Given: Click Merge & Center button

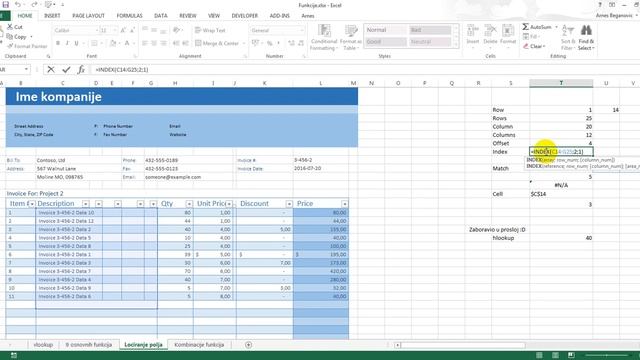Looking at the screenshot, I should (x=217, y=43).
